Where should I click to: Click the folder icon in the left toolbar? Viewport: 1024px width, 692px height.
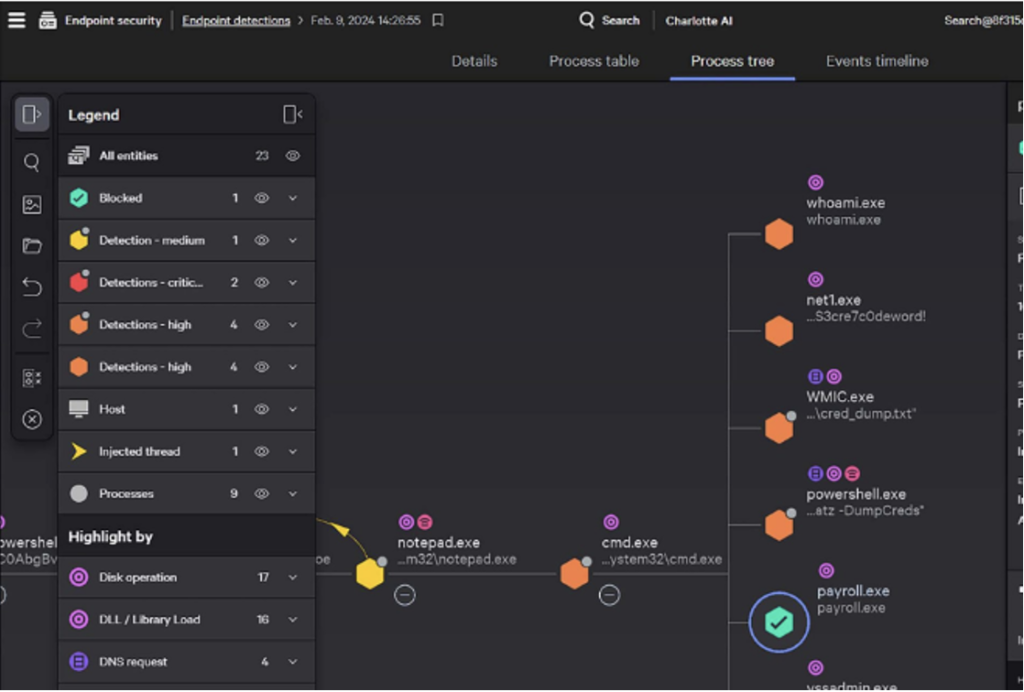(x=31, y=245)
